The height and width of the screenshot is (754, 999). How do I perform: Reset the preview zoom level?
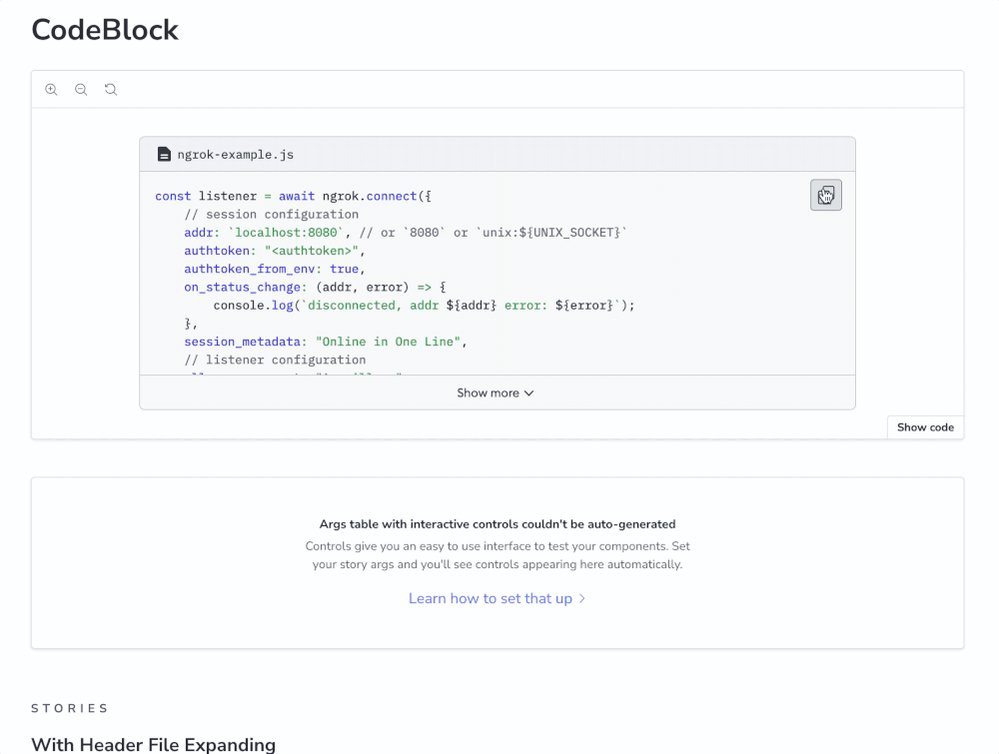(111, 89)
